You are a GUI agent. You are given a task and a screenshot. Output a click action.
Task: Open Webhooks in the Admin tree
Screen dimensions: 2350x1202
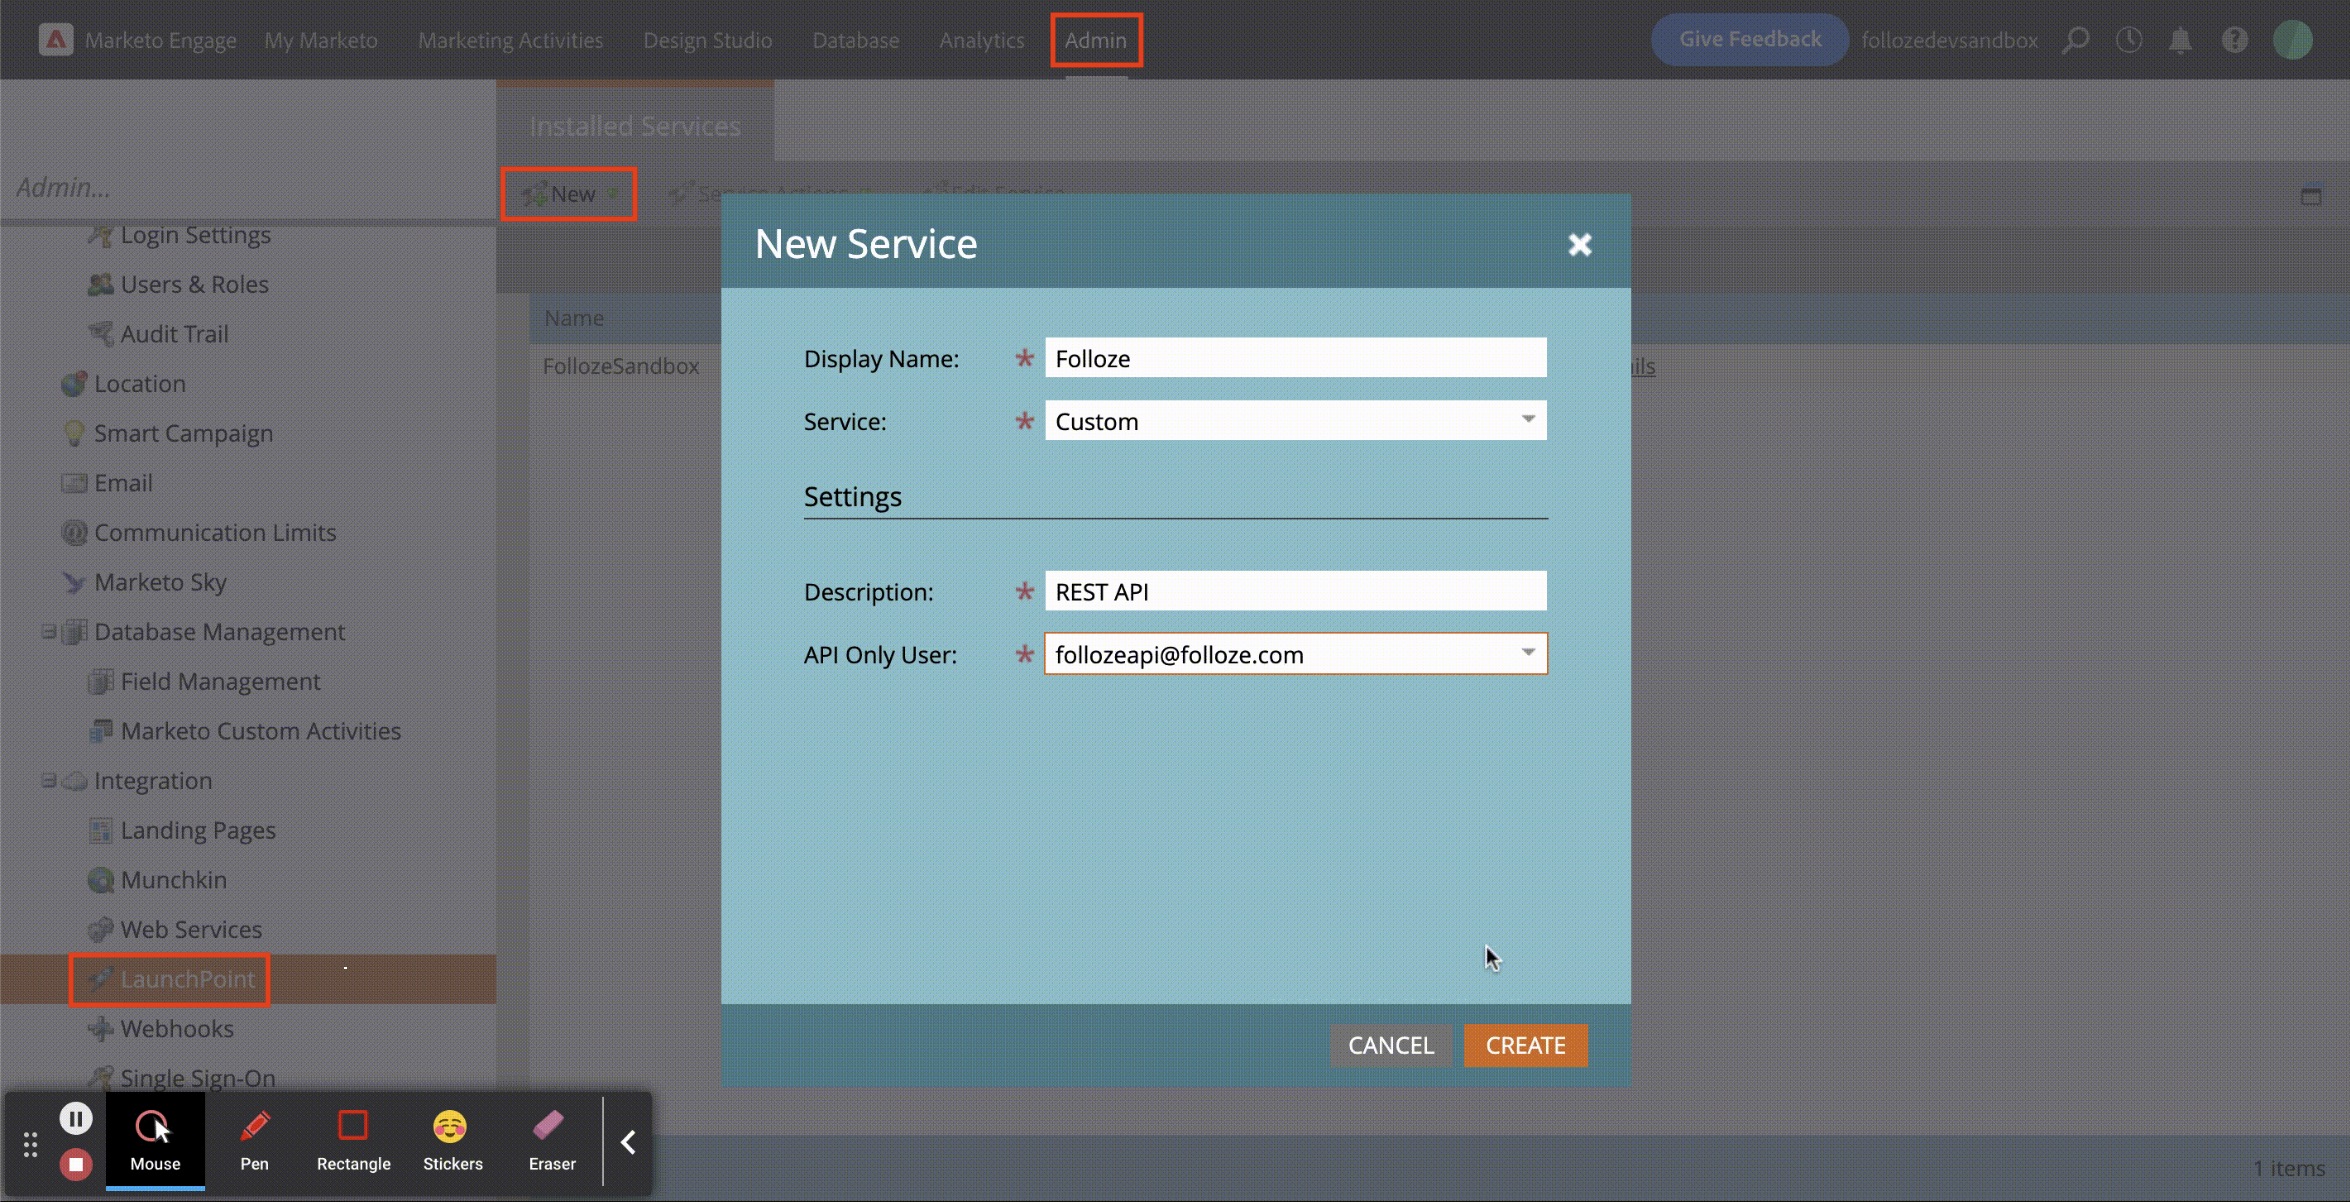click(176, 1029)
